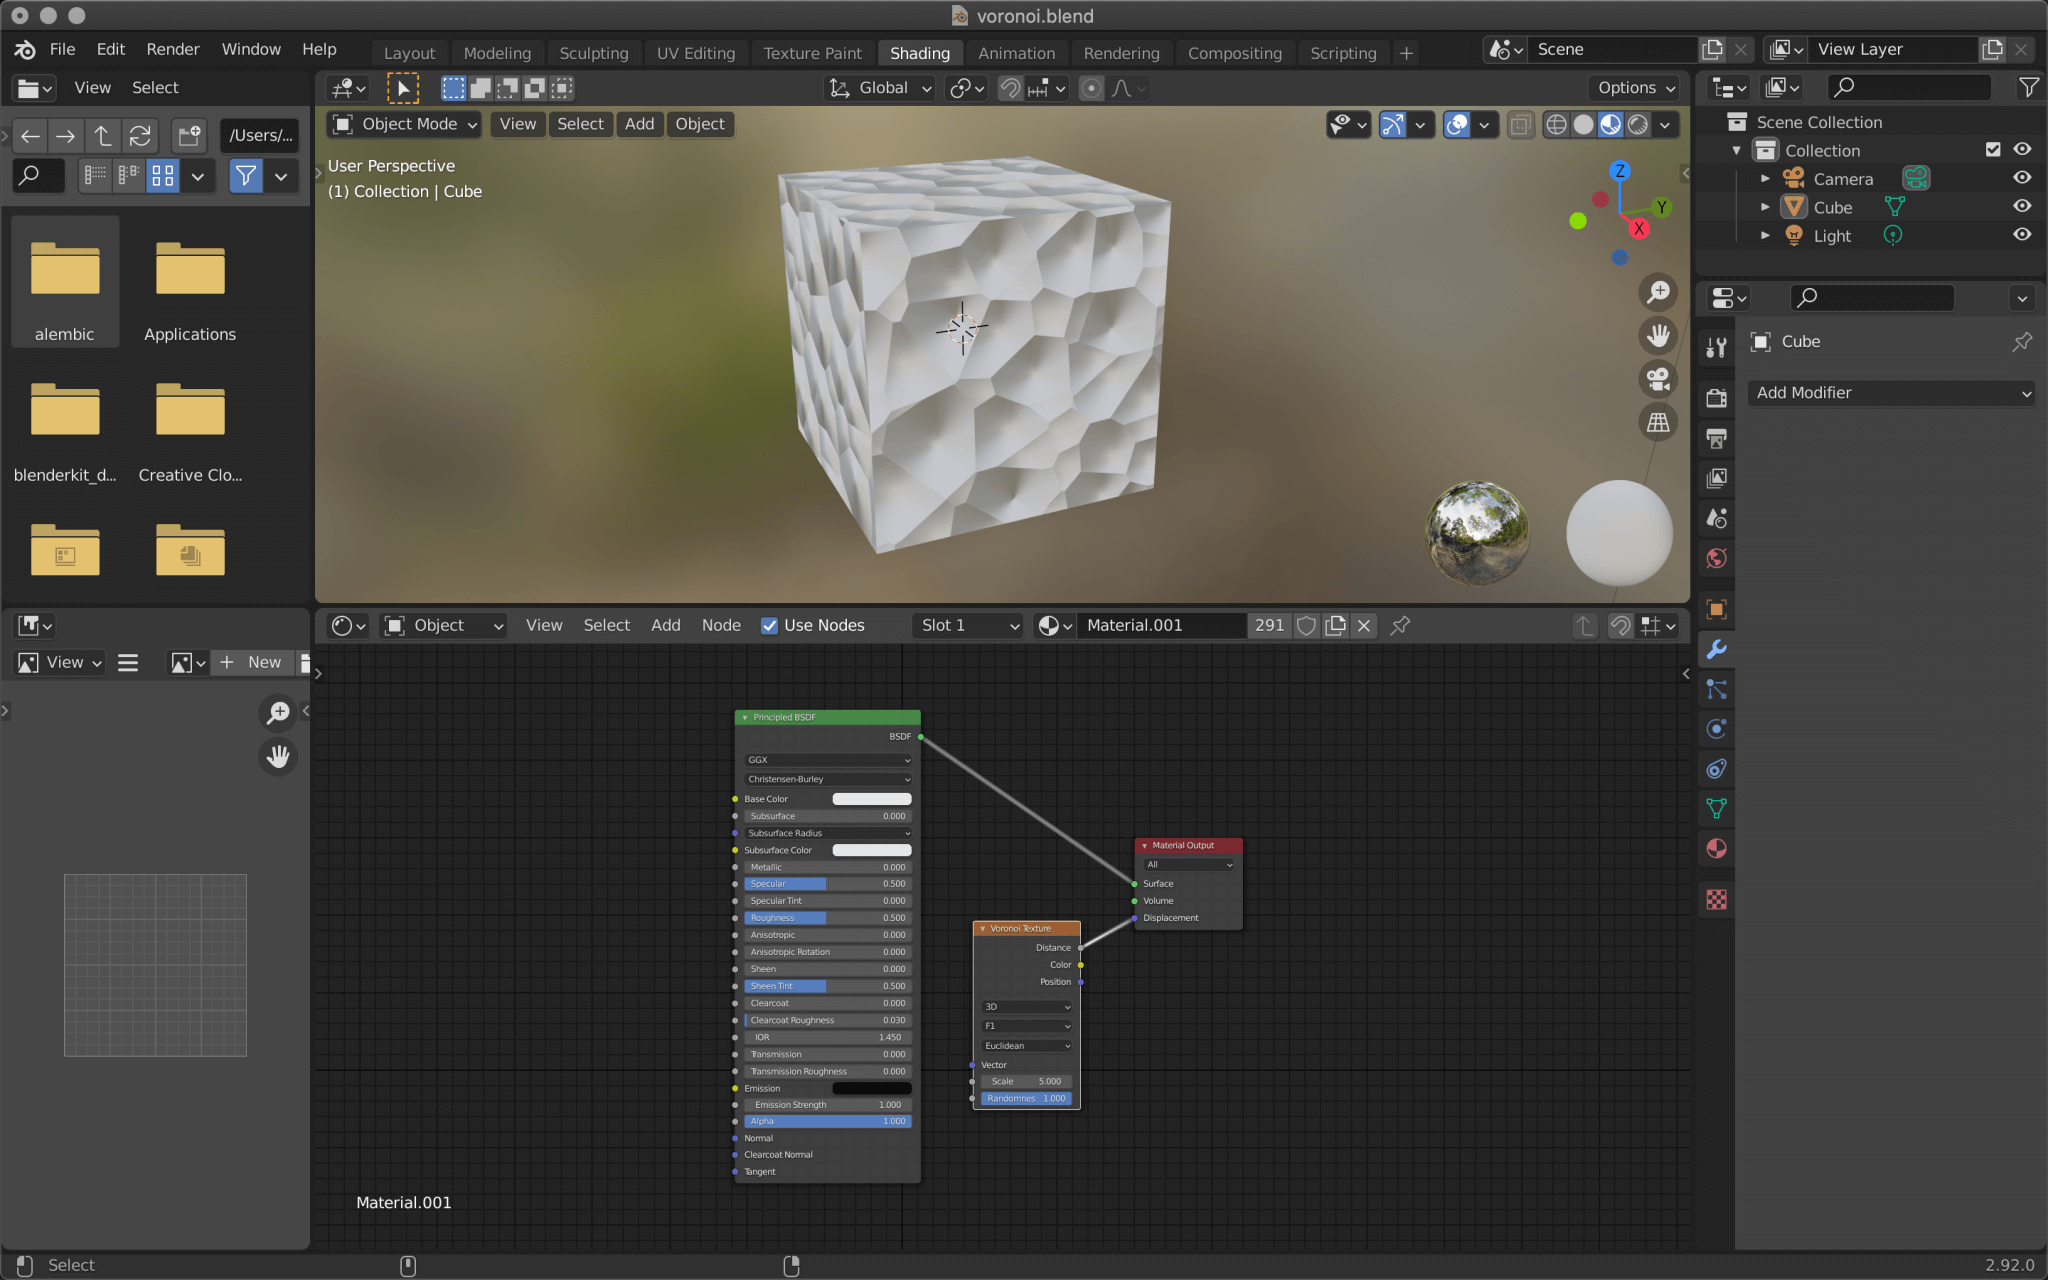2048x1280 pixels.
Task: Expand the Cube item in the outliner
Action: tap(1766, 207)
